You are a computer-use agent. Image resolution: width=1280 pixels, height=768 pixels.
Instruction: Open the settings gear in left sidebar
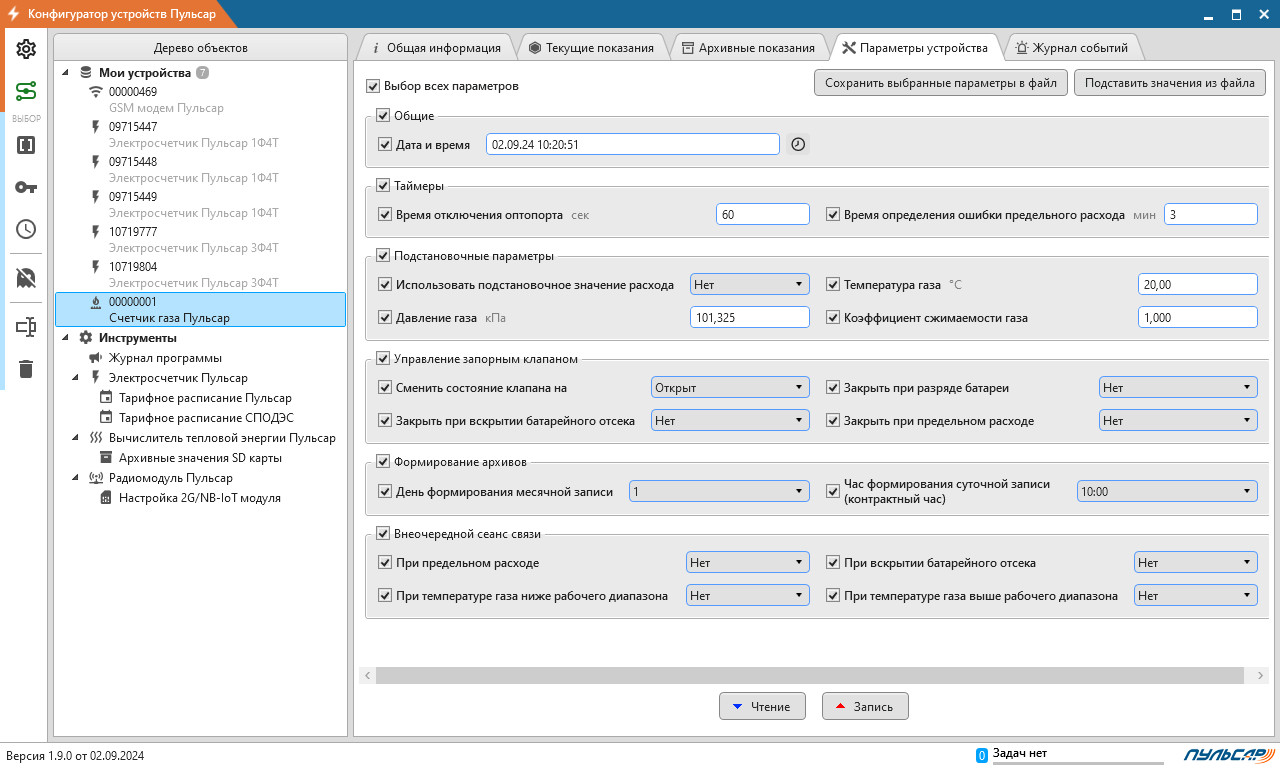click(26, 49)
